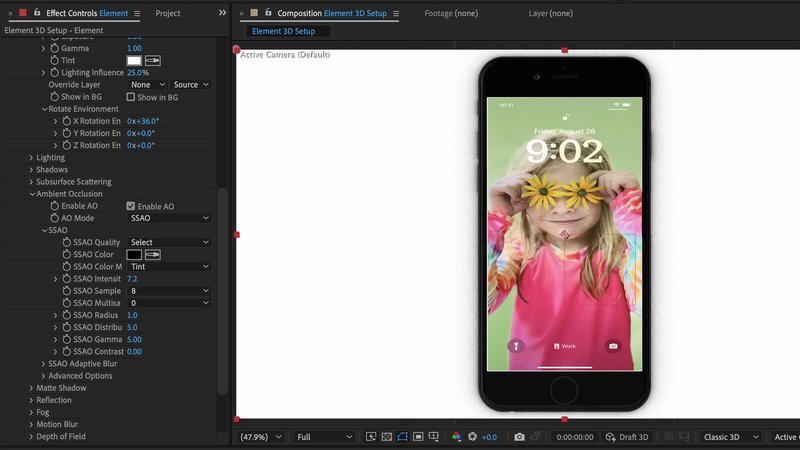This screenshot has width=800, height=450.
Task: Open the show channel color icon
Action: click(456, 437)
